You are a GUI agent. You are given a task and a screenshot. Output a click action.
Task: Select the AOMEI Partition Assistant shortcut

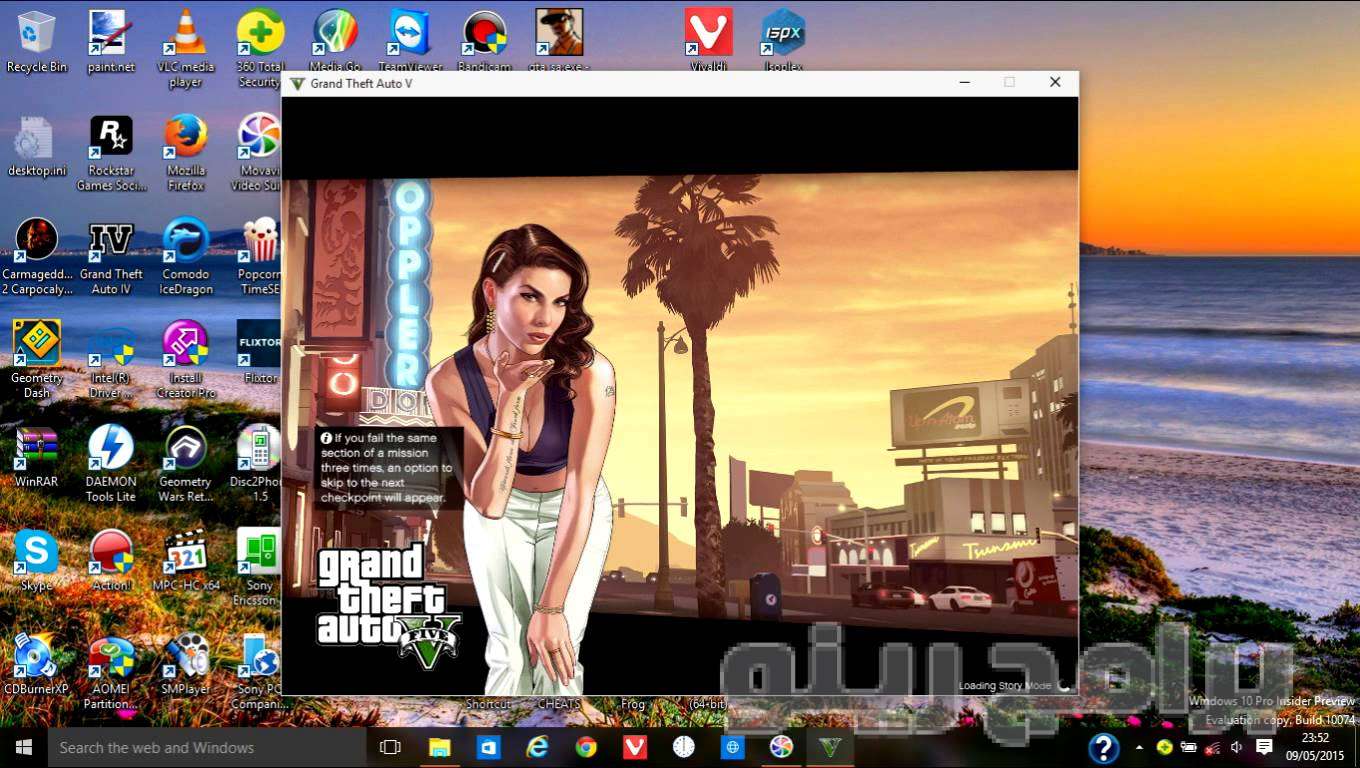coord(111,671)
